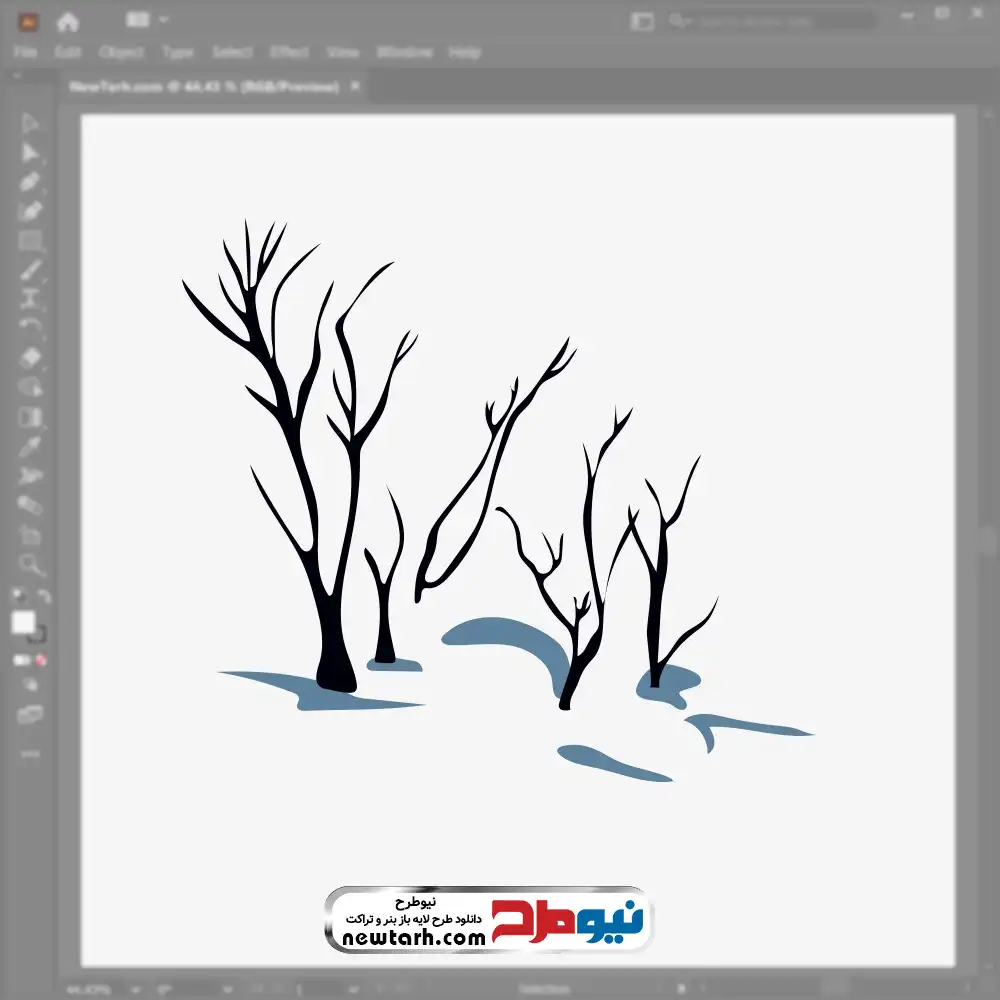
Task: Select the Eraser tool
Action: [x=30, y=358]
